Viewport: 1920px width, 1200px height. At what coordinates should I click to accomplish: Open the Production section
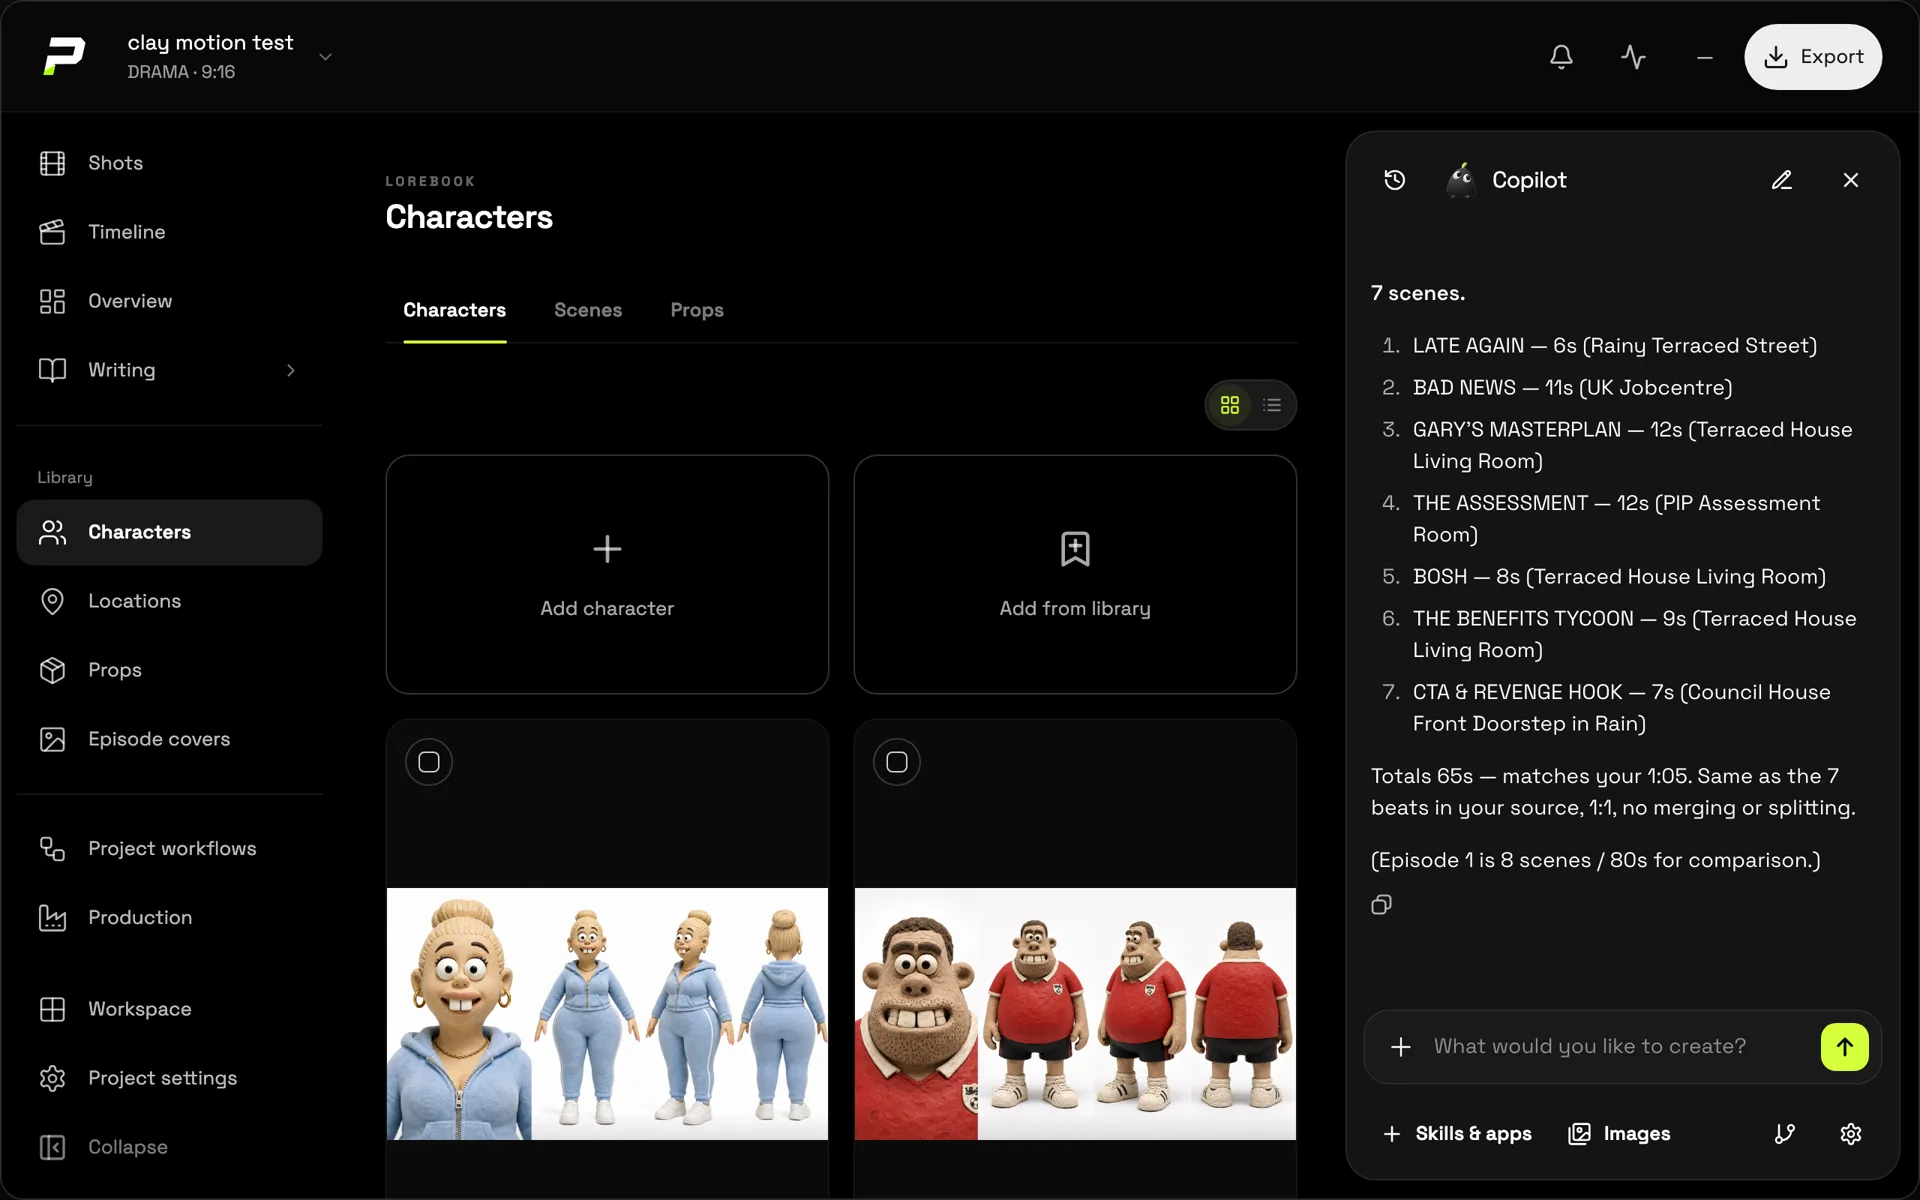pos(170,918)
